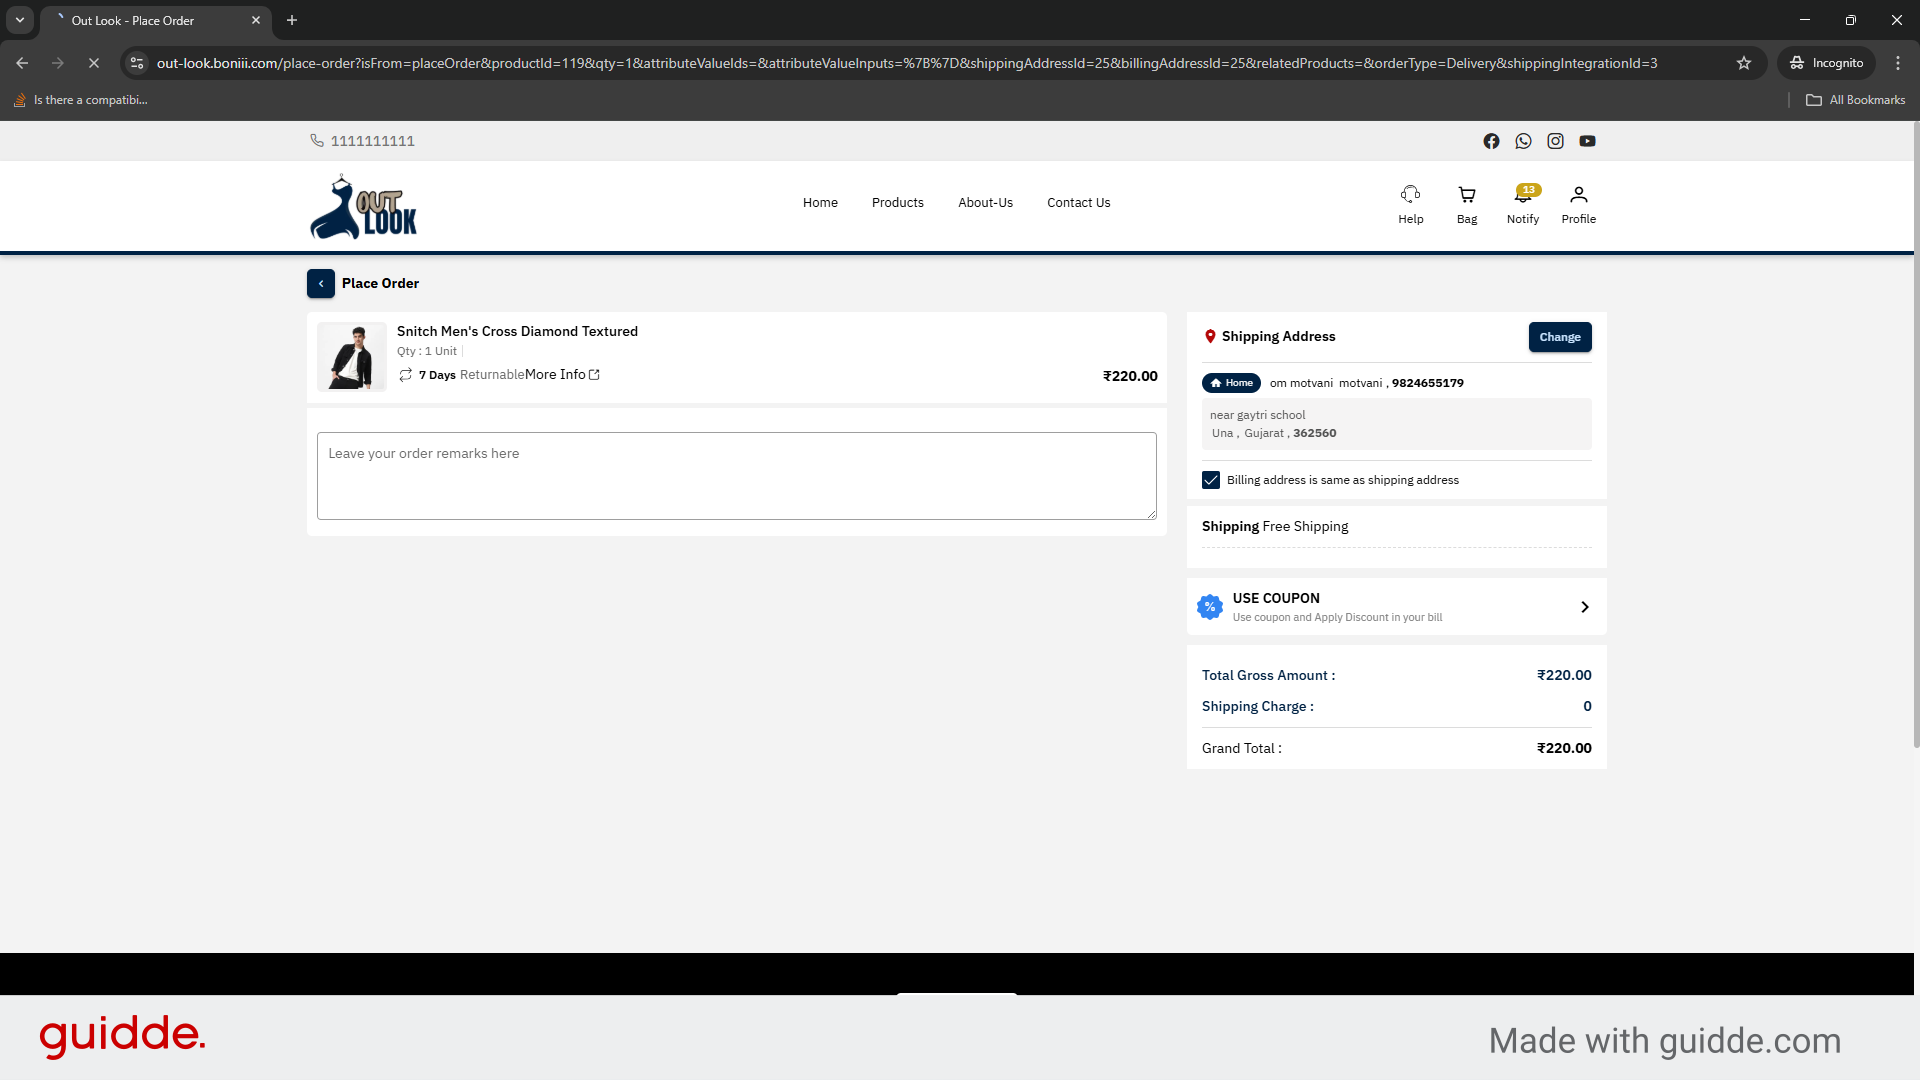Open the Help icon
The height and width of the screenshot is (1080, 1920).
tap(1410, 203)
